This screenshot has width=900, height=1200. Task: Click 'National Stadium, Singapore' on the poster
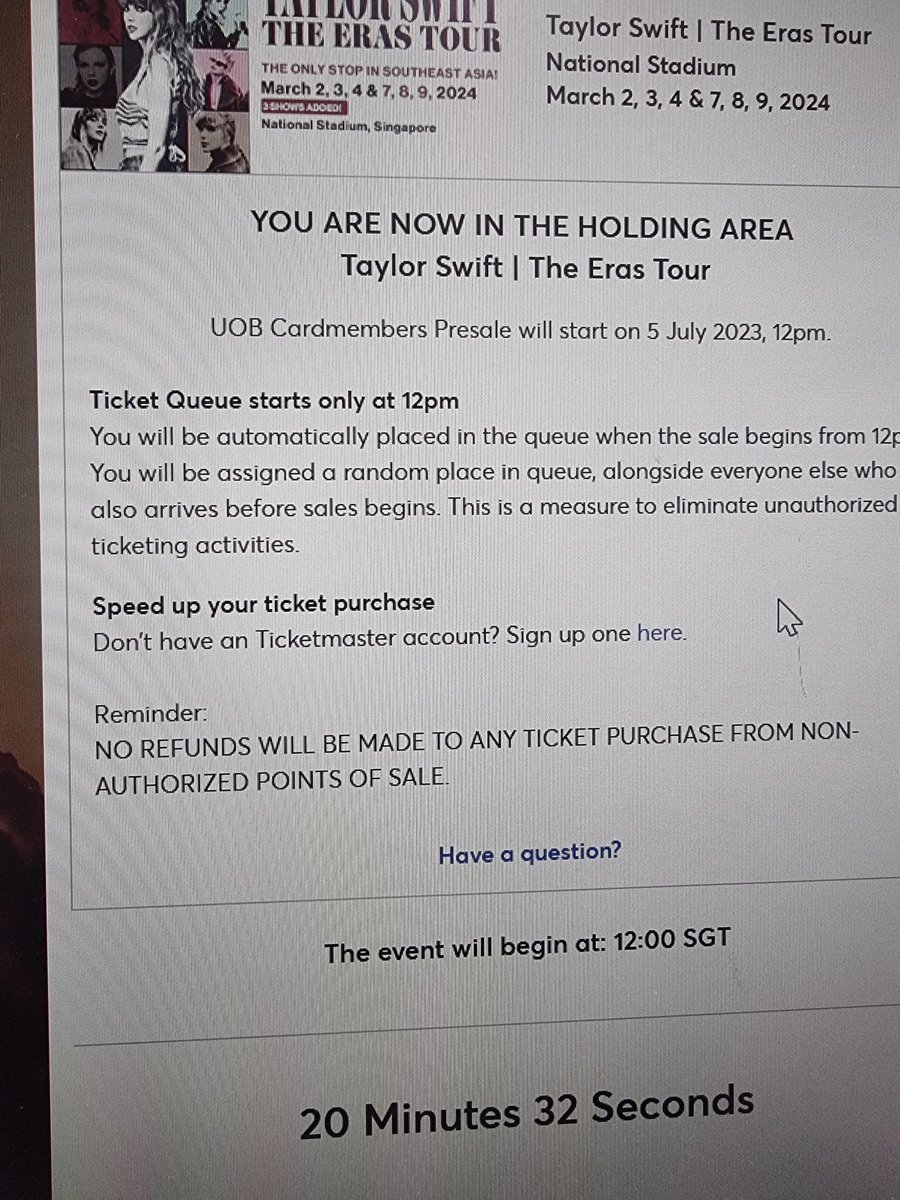click(x=347, y=127)
